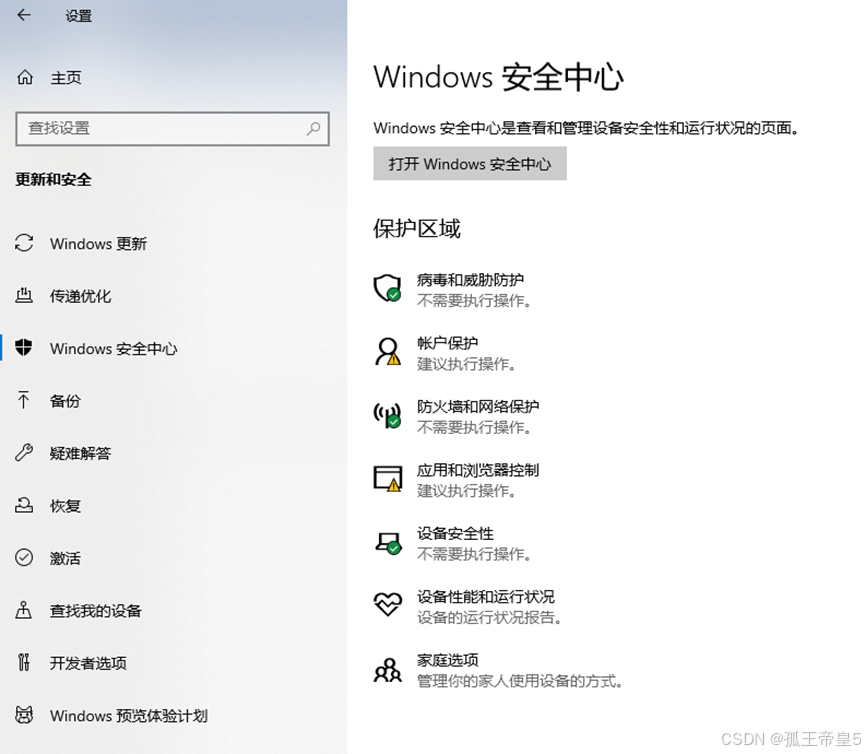Click the 应用和浏览器控制 window icon
This screenshot has height=754, width=865.
click(387, 478)
